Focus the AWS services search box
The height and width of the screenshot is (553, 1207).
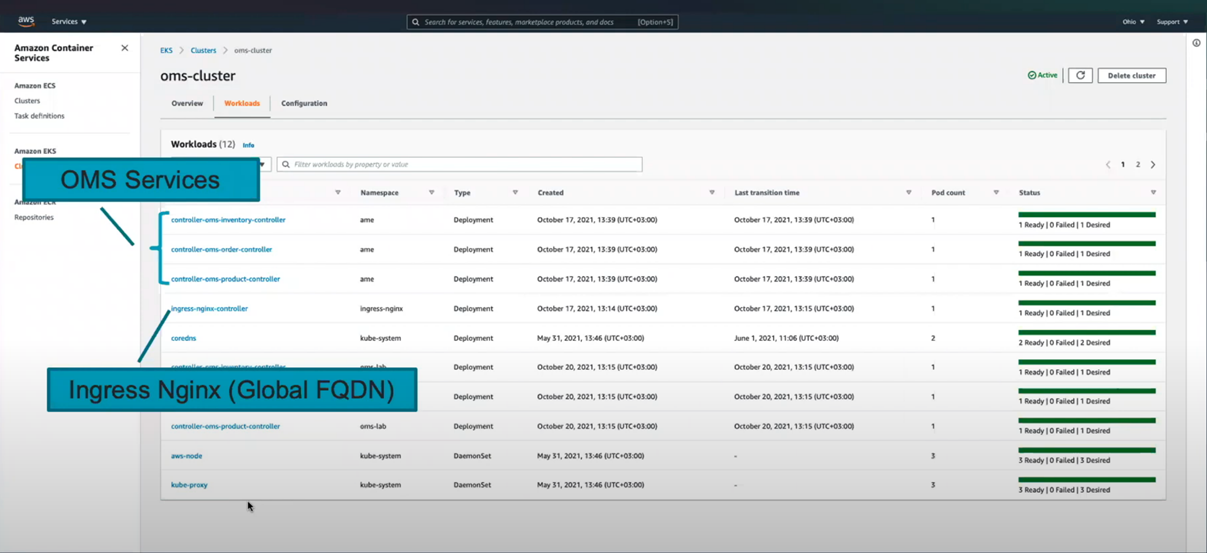[542, 21]
